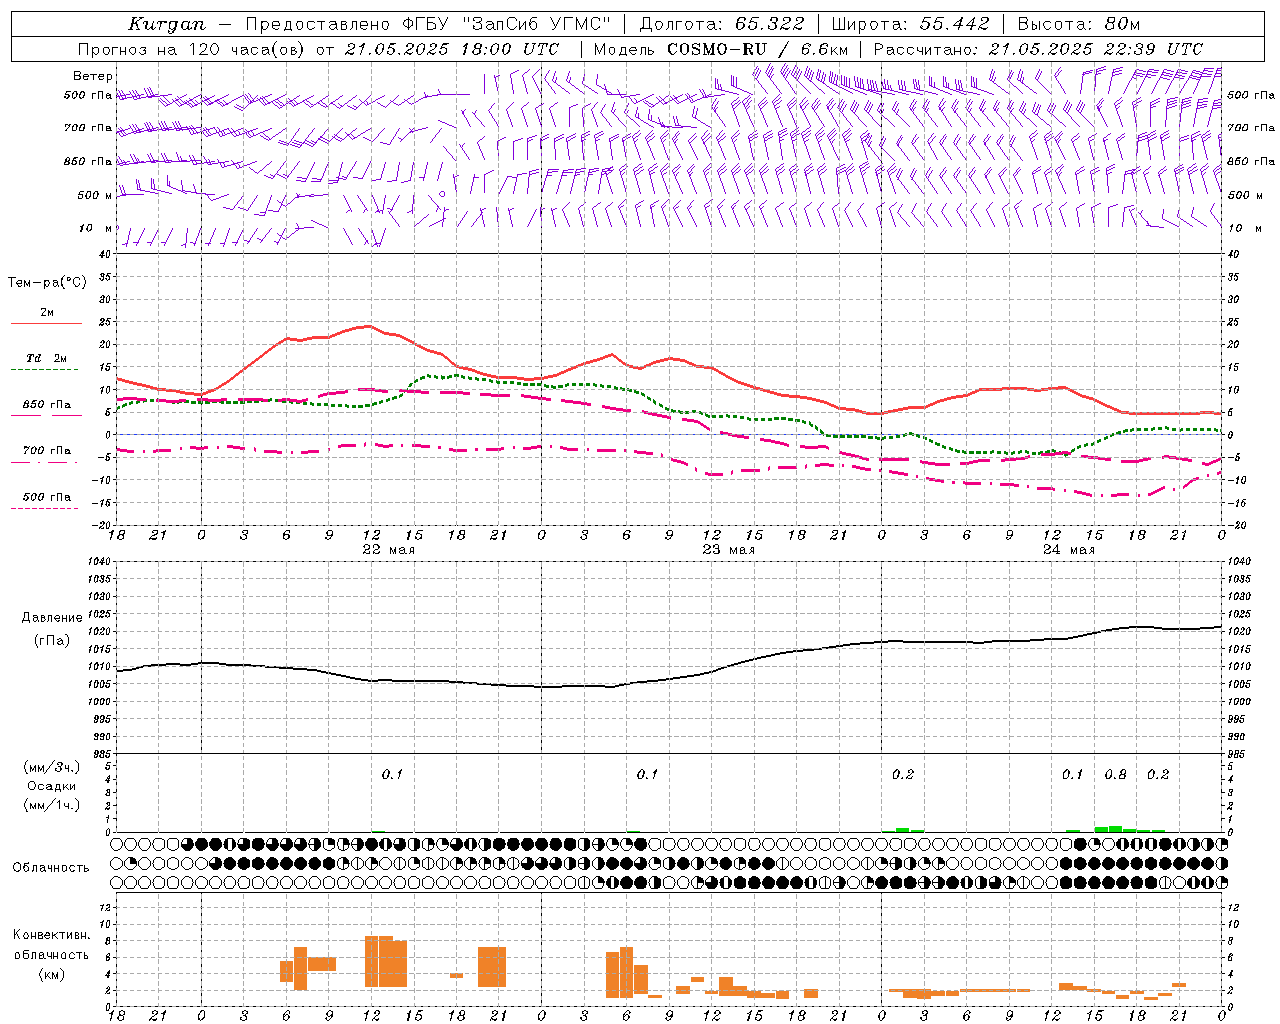Click the "Рассчитано: 21.05.2025 22:39 UTC" text
Screen dimensions: 1280x1024
tap(1038, 49)
